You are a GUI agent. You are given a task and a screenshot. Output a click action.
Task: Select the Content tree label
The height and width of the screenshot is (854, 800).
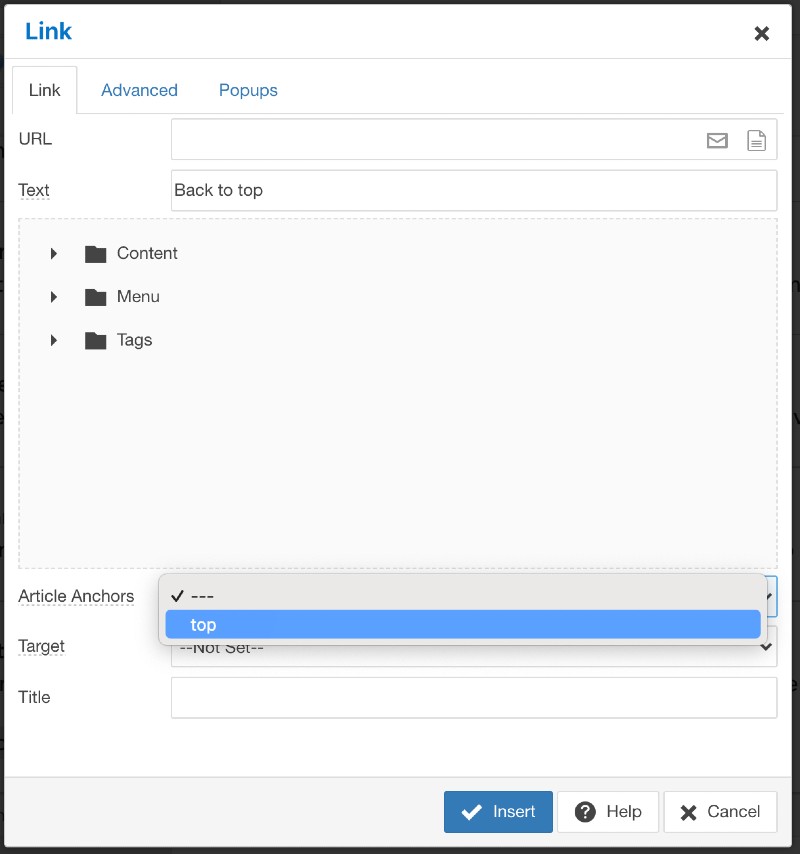147,253
